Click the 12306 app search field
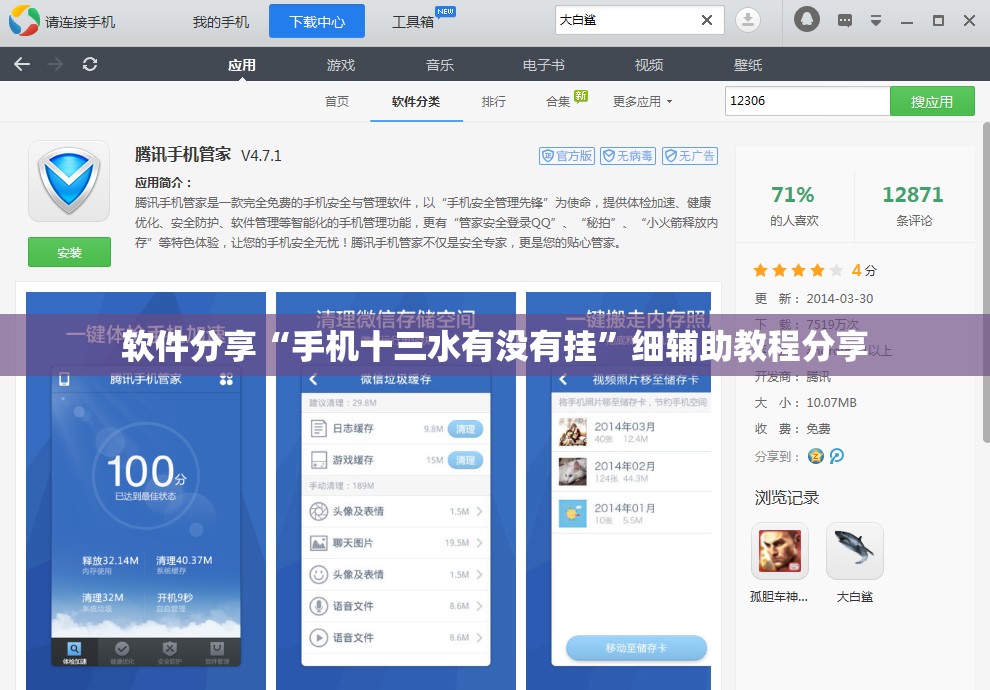The width and height of the screenshot is (990, 690). click(x=808, y=101)
